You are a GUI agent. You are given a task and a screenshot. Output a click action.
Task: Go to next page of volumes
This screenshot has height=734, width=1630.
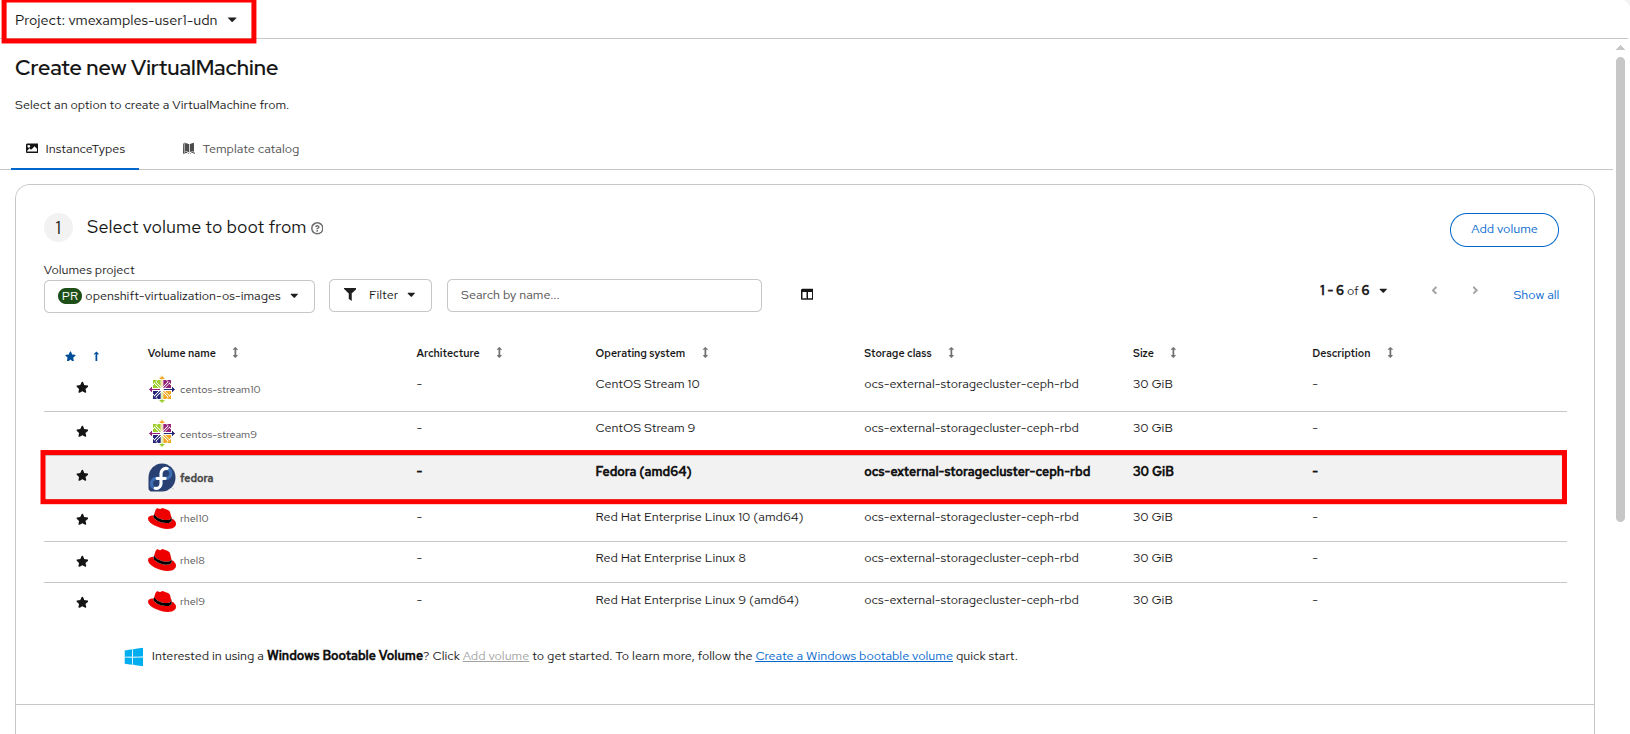(1474, 290)
